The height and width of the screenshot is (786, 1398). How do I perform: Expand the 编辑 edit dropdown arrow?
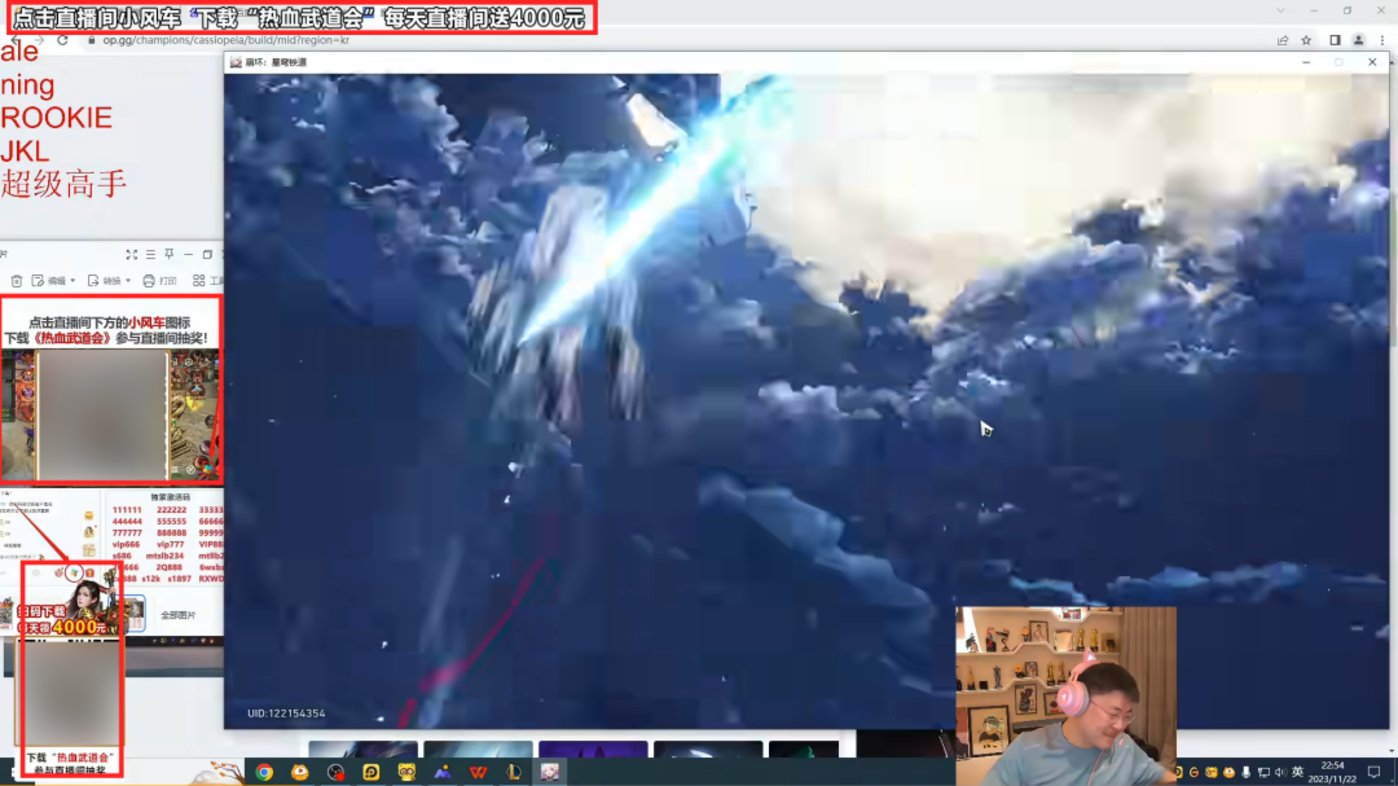pyautogui.click(x=73, y=281)
